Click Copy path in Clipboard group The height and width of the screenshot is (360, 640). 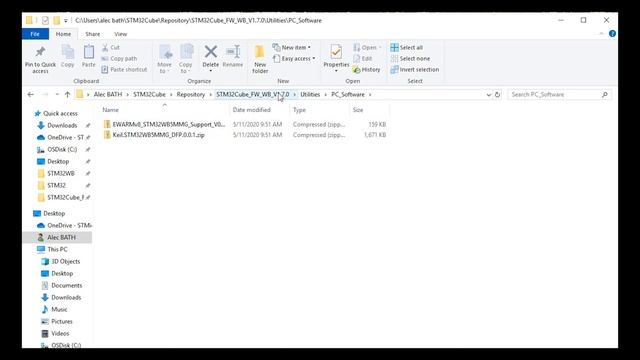(x=119, y=59)
